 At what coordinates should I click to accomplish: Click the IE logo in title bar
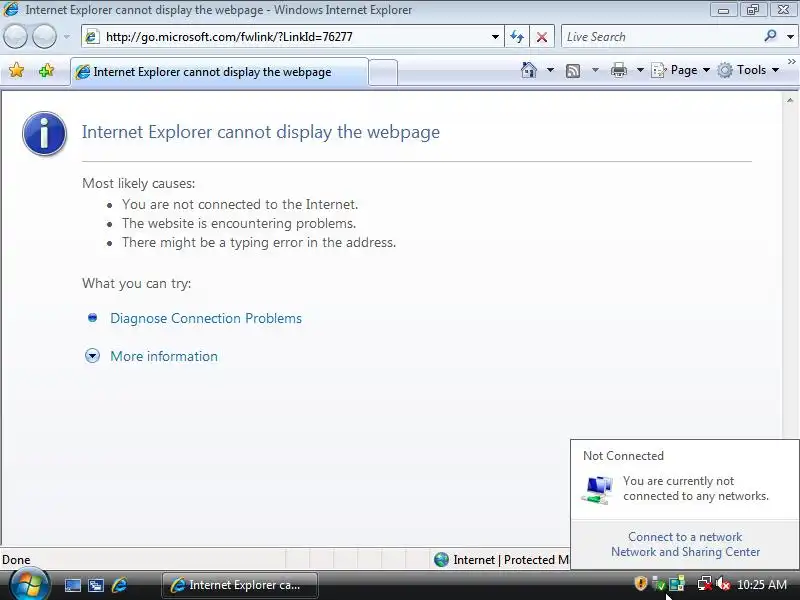pyautogui.click(x=11, y=9)
